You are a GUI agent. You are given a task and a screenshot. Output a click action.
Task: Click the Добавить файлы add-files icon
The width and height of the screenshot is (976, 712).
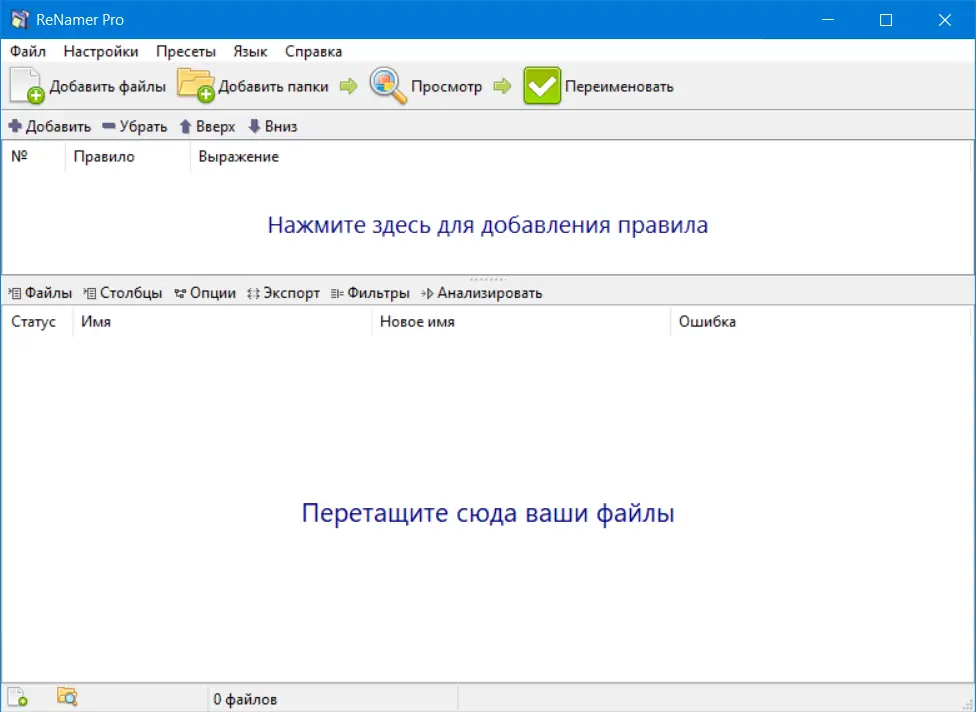(x=27, y=86)
